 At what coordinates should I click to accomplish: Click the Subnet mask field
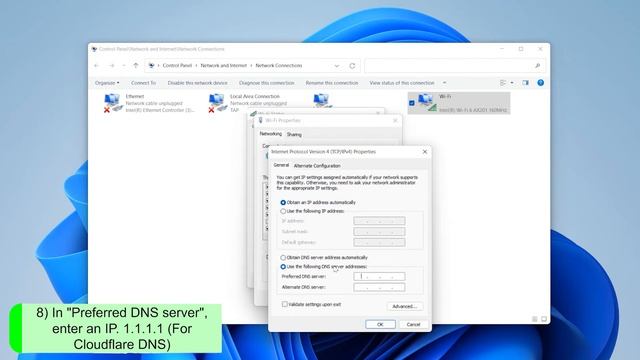379,231
